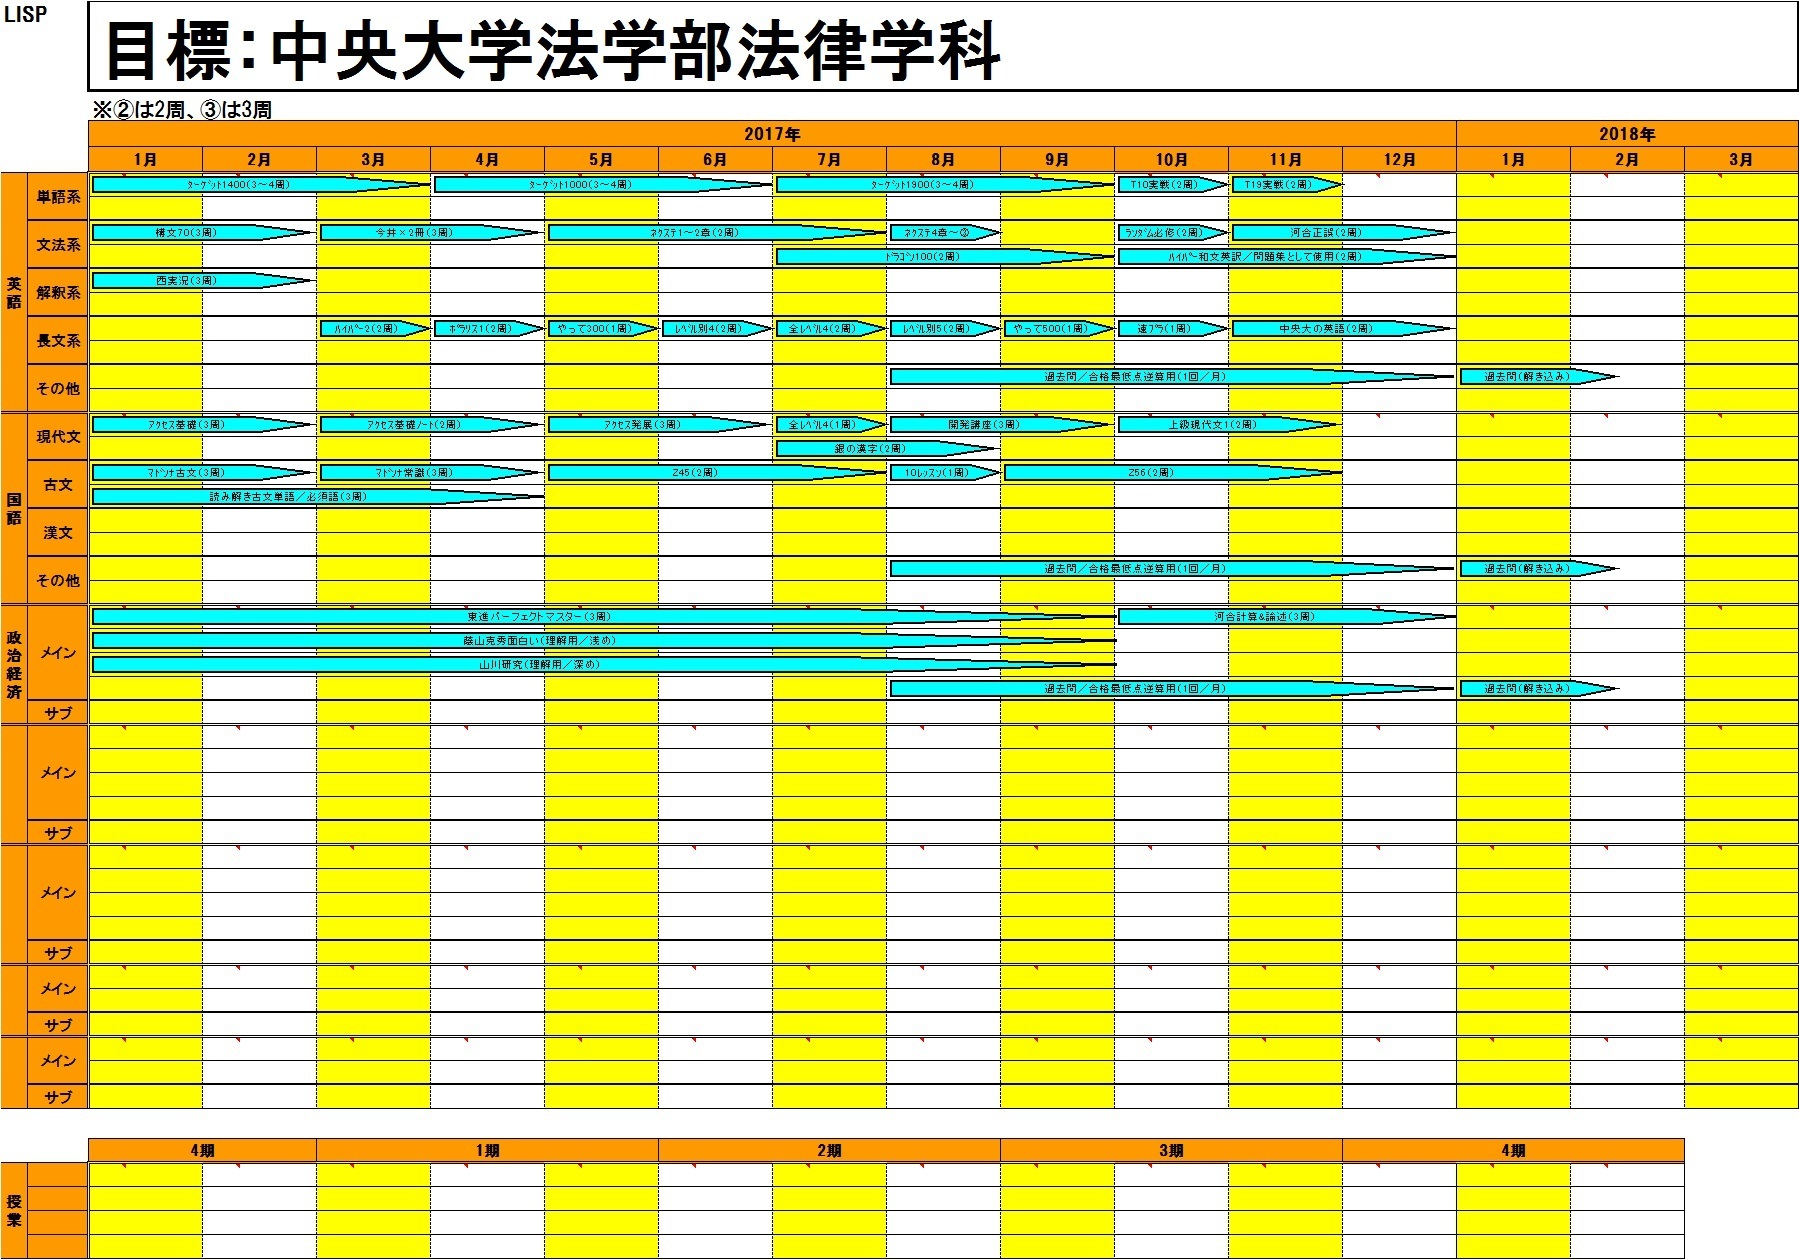Click the ドラゴン100(2周) bar
Screen dimensions: 1799x1259
[944, 257]
